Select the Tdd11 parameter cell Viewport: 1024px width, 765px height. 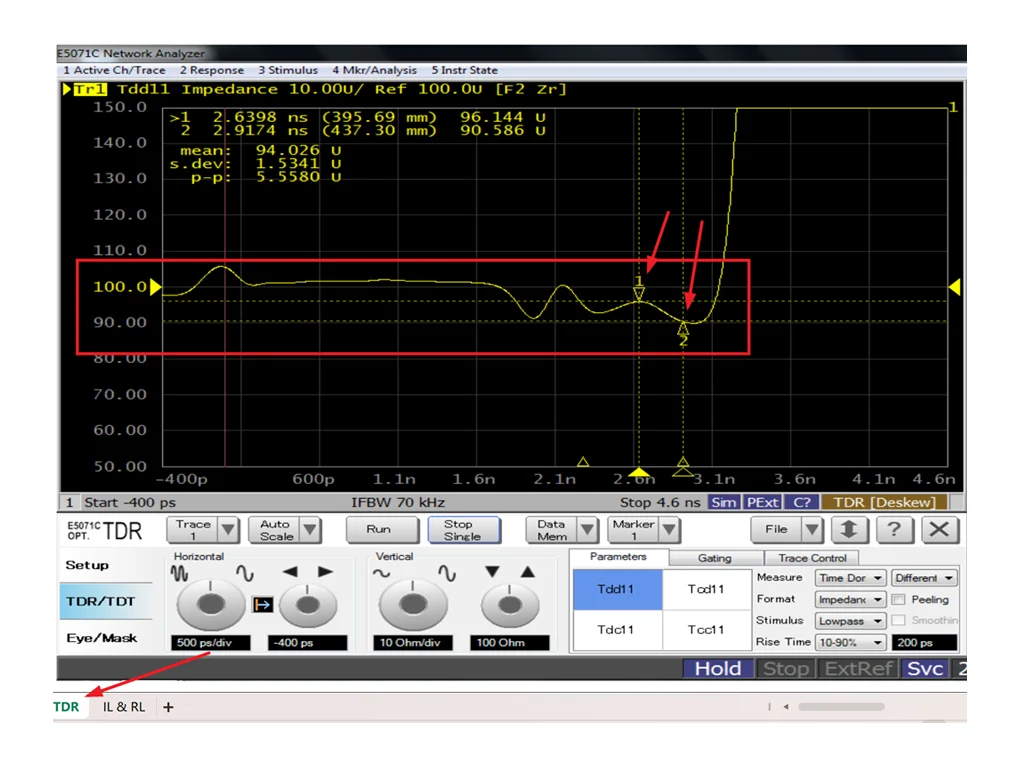pos(617,589)
